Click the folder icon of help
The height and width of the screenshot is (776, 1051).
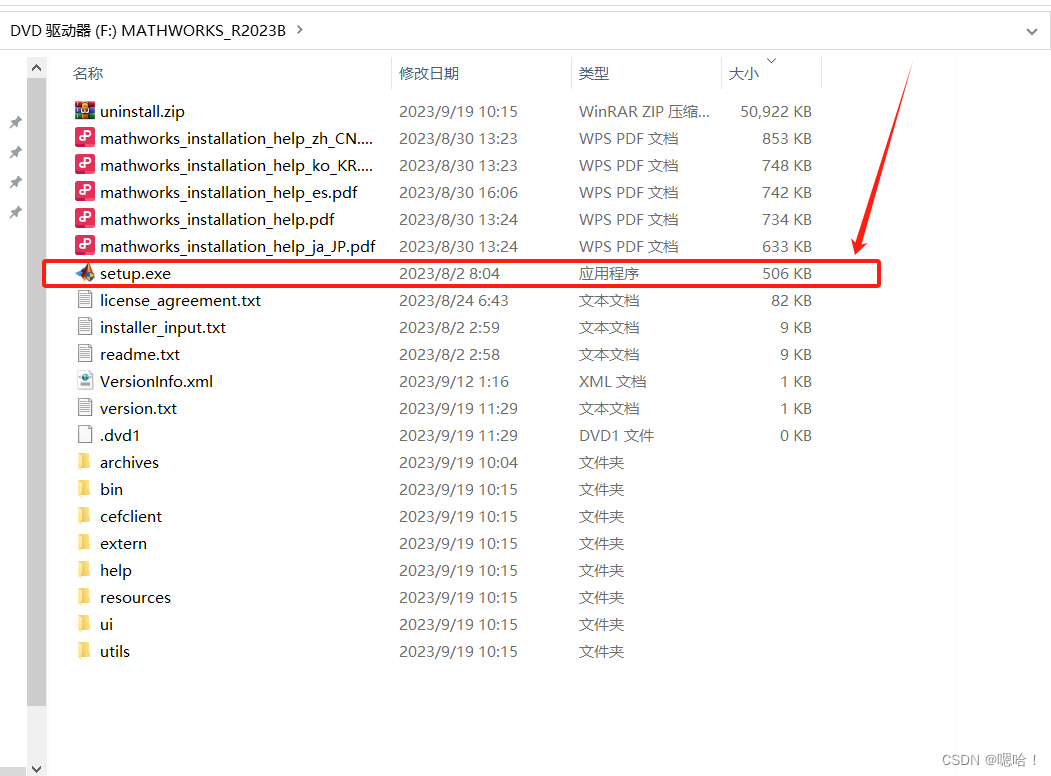click(84, 570)
